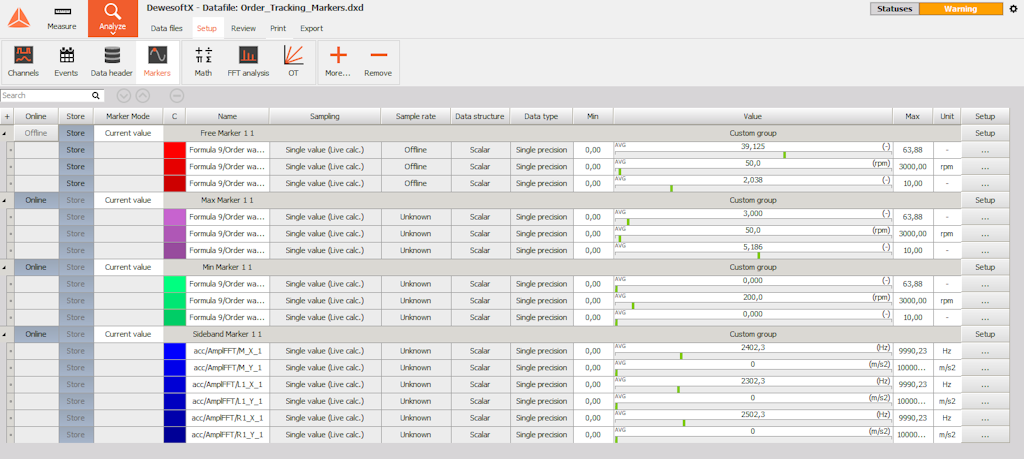Collapse the Sideband Marker 1 1 group

point(5,334)
